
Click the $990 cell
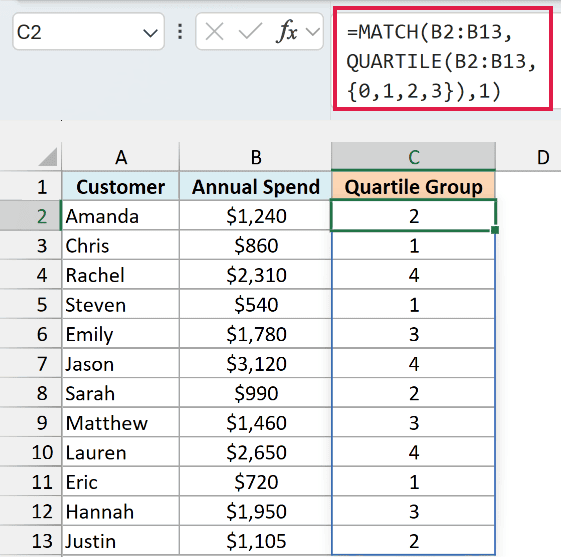255,393
